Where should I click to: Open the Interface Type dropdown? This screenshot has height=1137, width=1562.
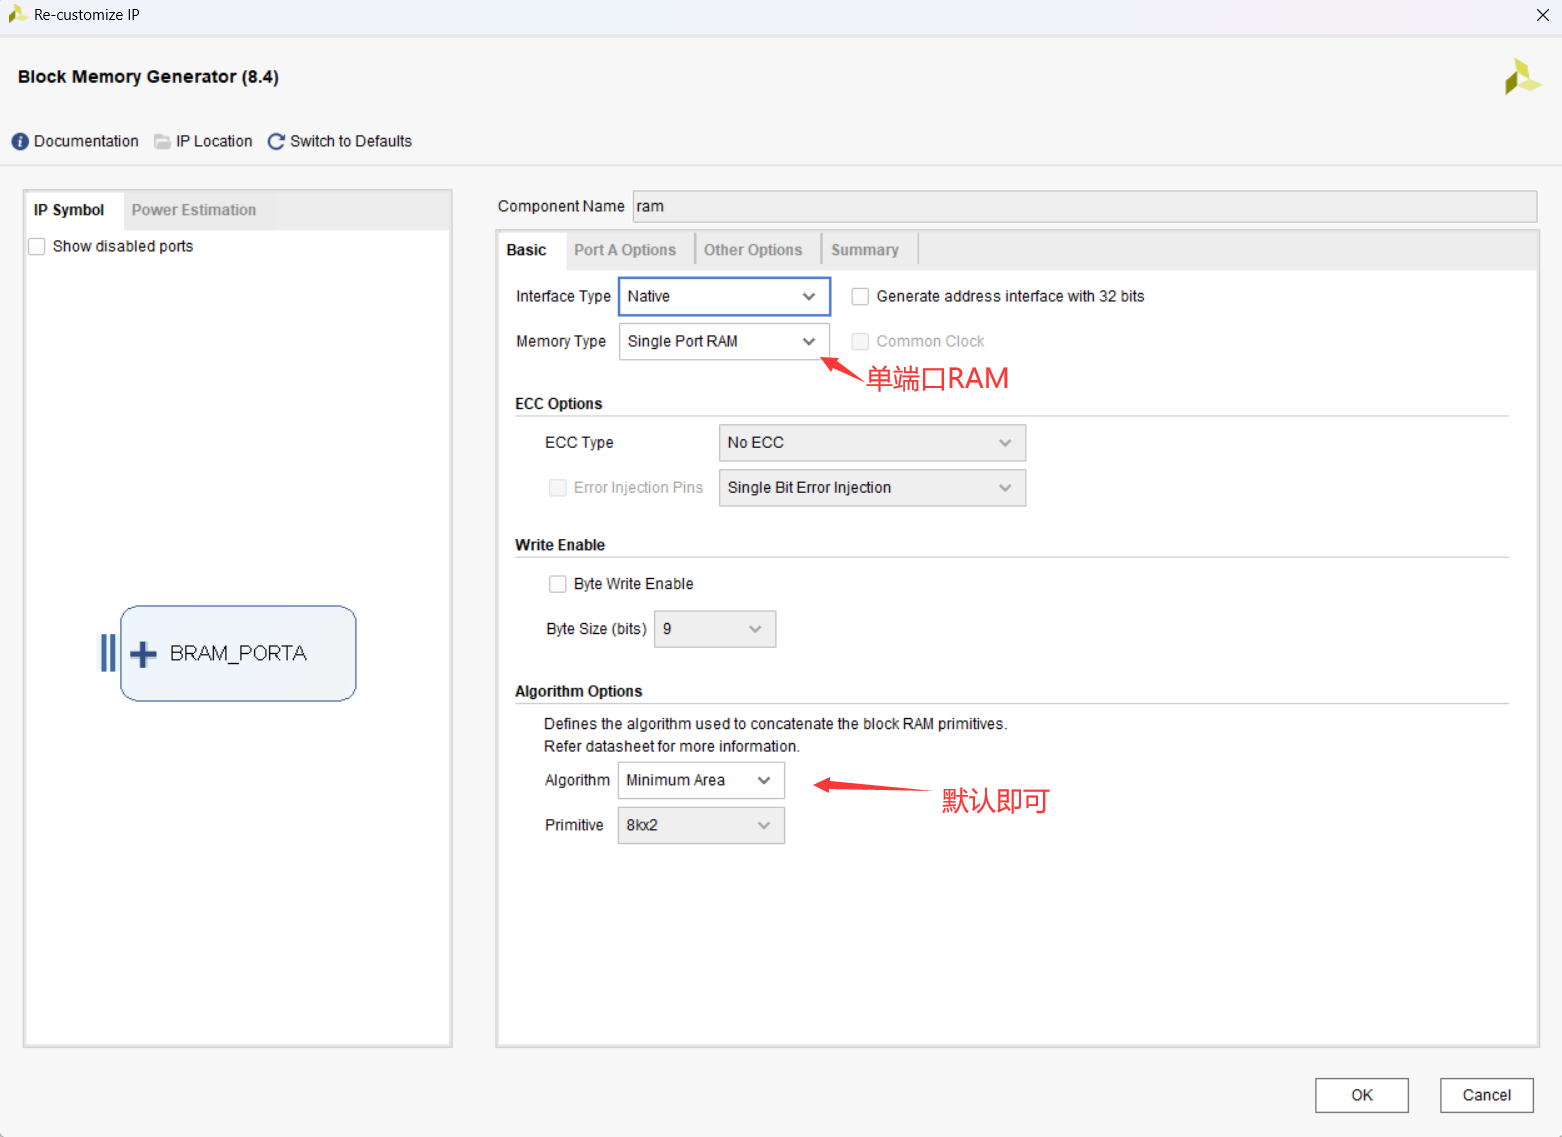724,297
